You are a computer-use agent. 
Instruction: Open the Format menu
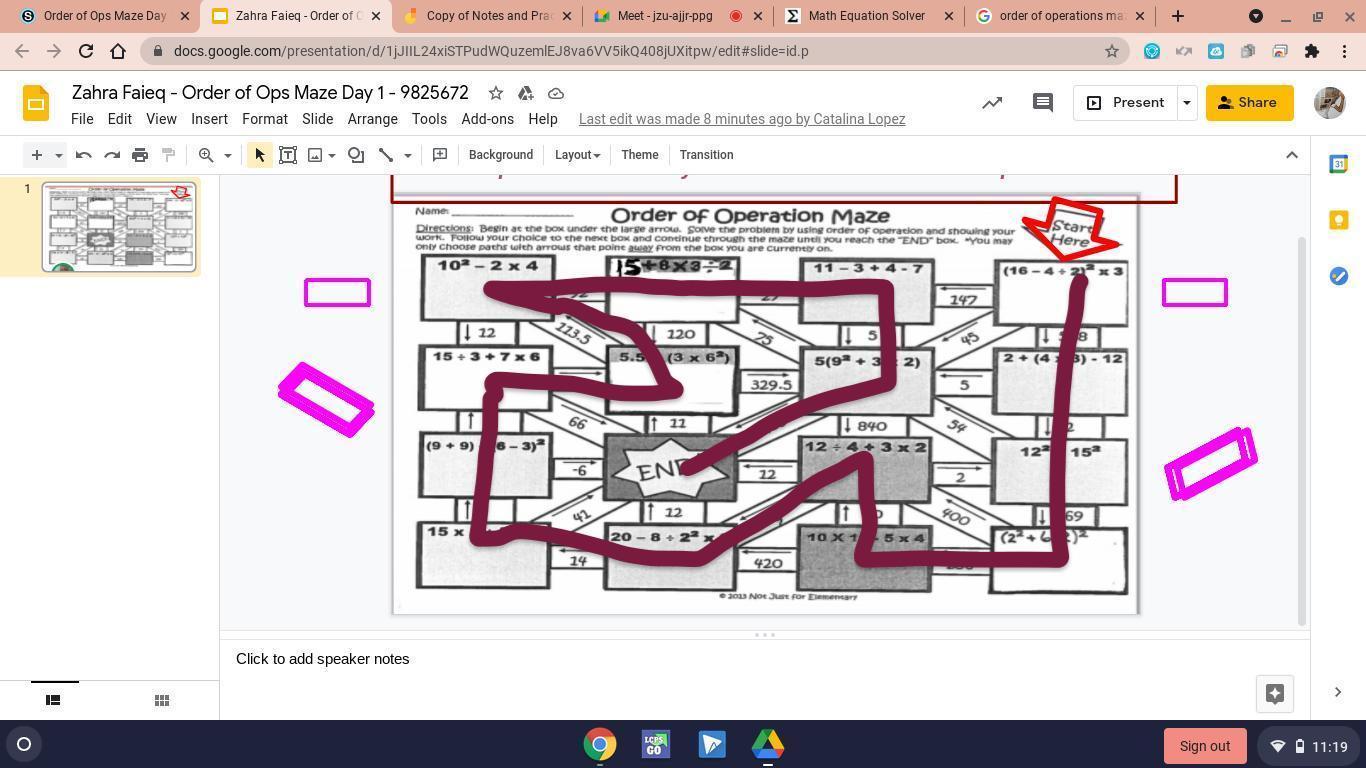click(x=265, y=119)
